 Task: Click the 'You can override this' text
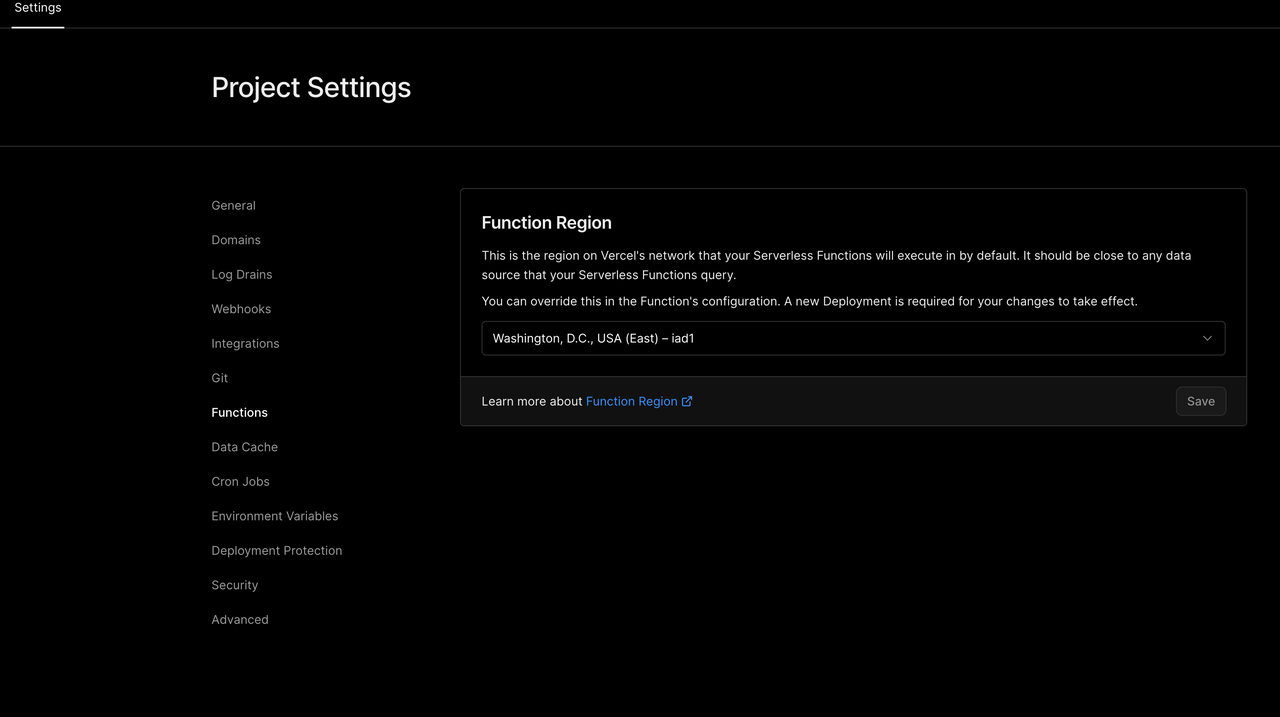click(x=809, y=301)
